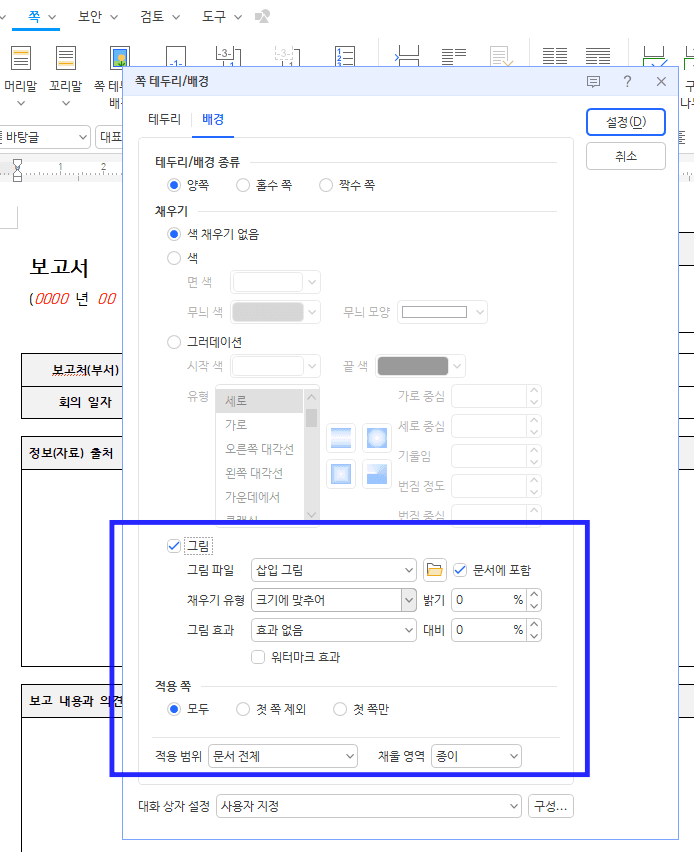
Task: Open 적용 범위 dropdown
Action: click(283, 756)
